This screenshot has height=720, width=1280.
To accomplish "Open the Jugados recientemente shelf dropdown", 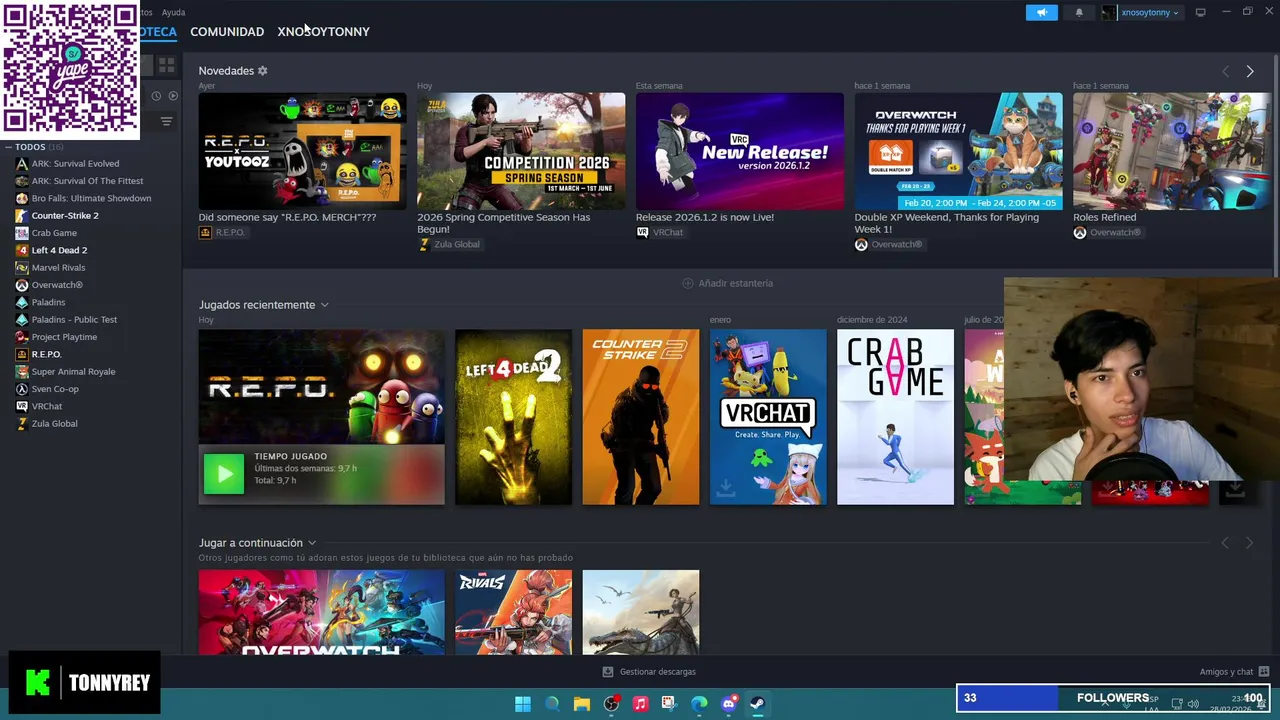I will (324, 305).
